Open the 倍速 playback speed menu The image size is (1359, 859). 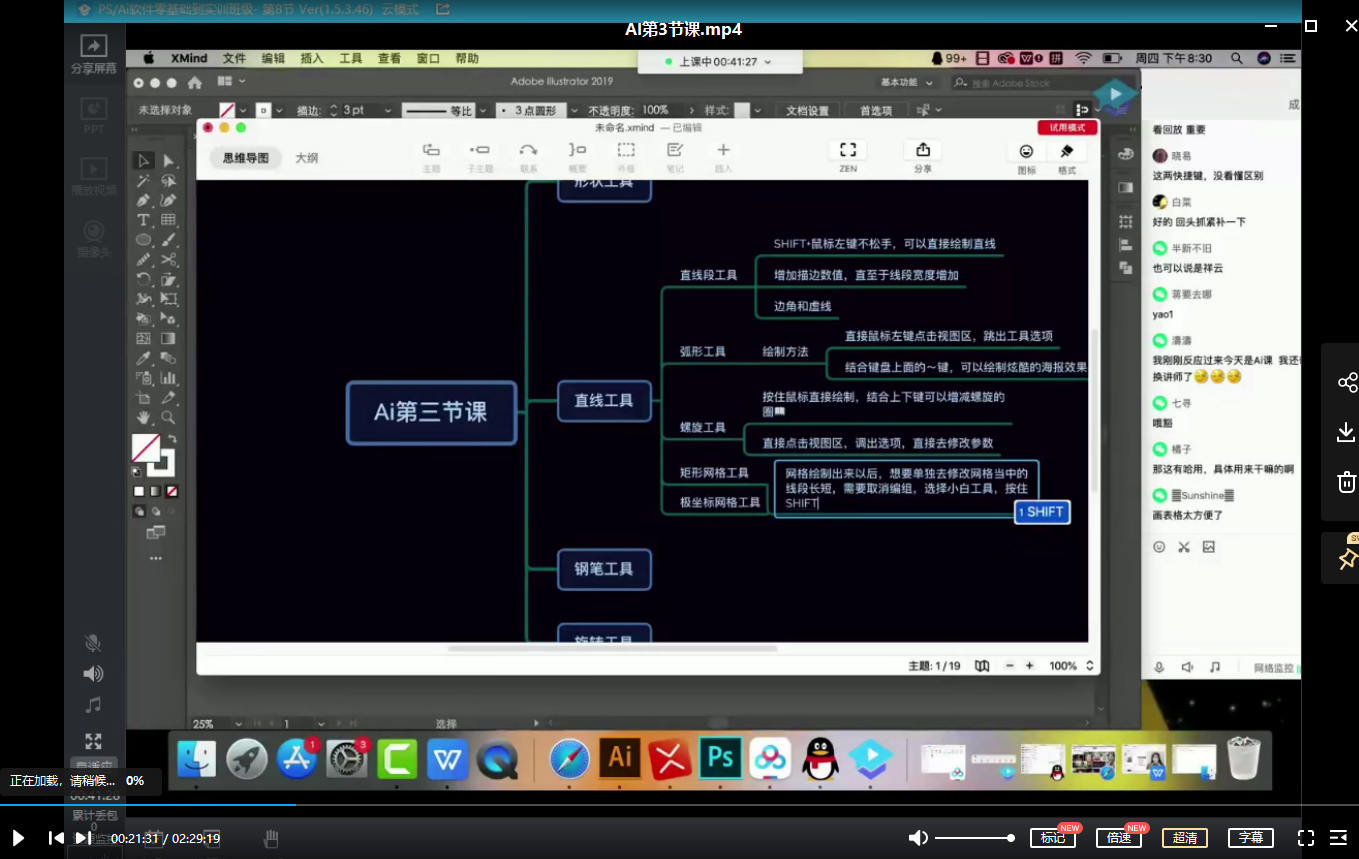coord(1118,838)
